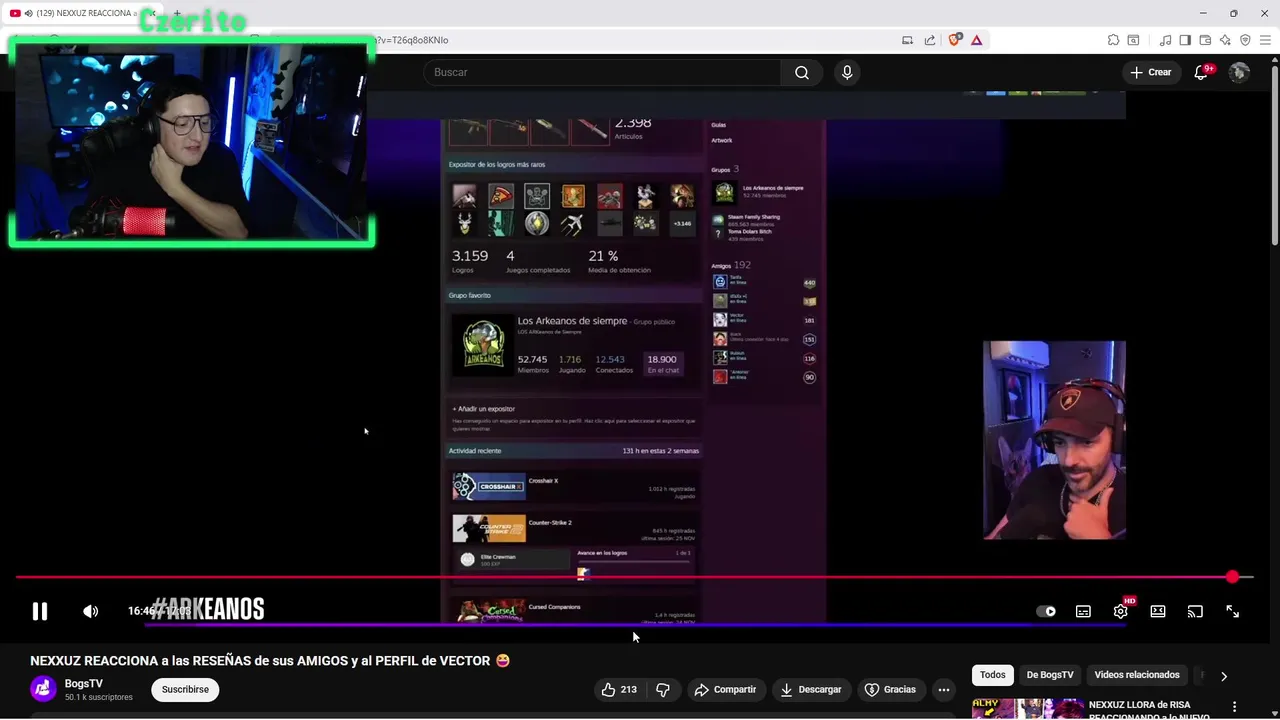Viewport: 1280px width, 720px height.
Task: Open Brave VPN shield icon
Action: coord(1245,40)
